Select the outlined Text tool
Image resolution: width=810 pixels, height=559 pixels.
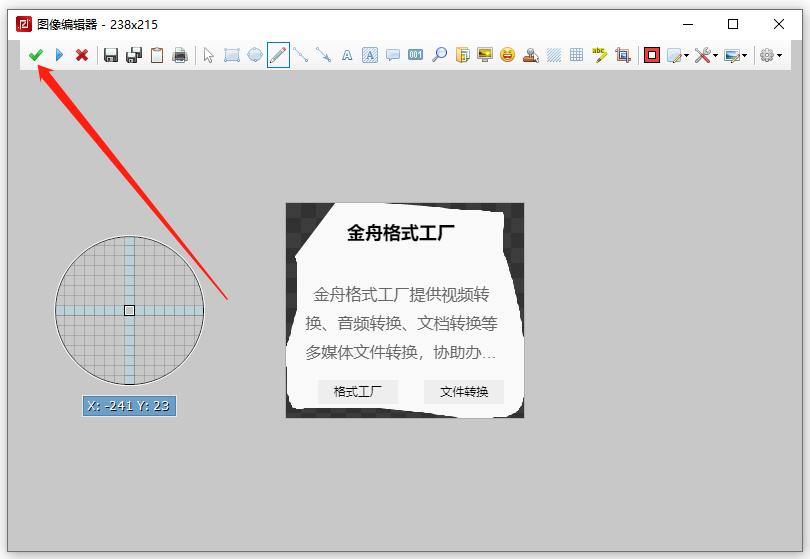pyautogui.click(x=347, y=55)
